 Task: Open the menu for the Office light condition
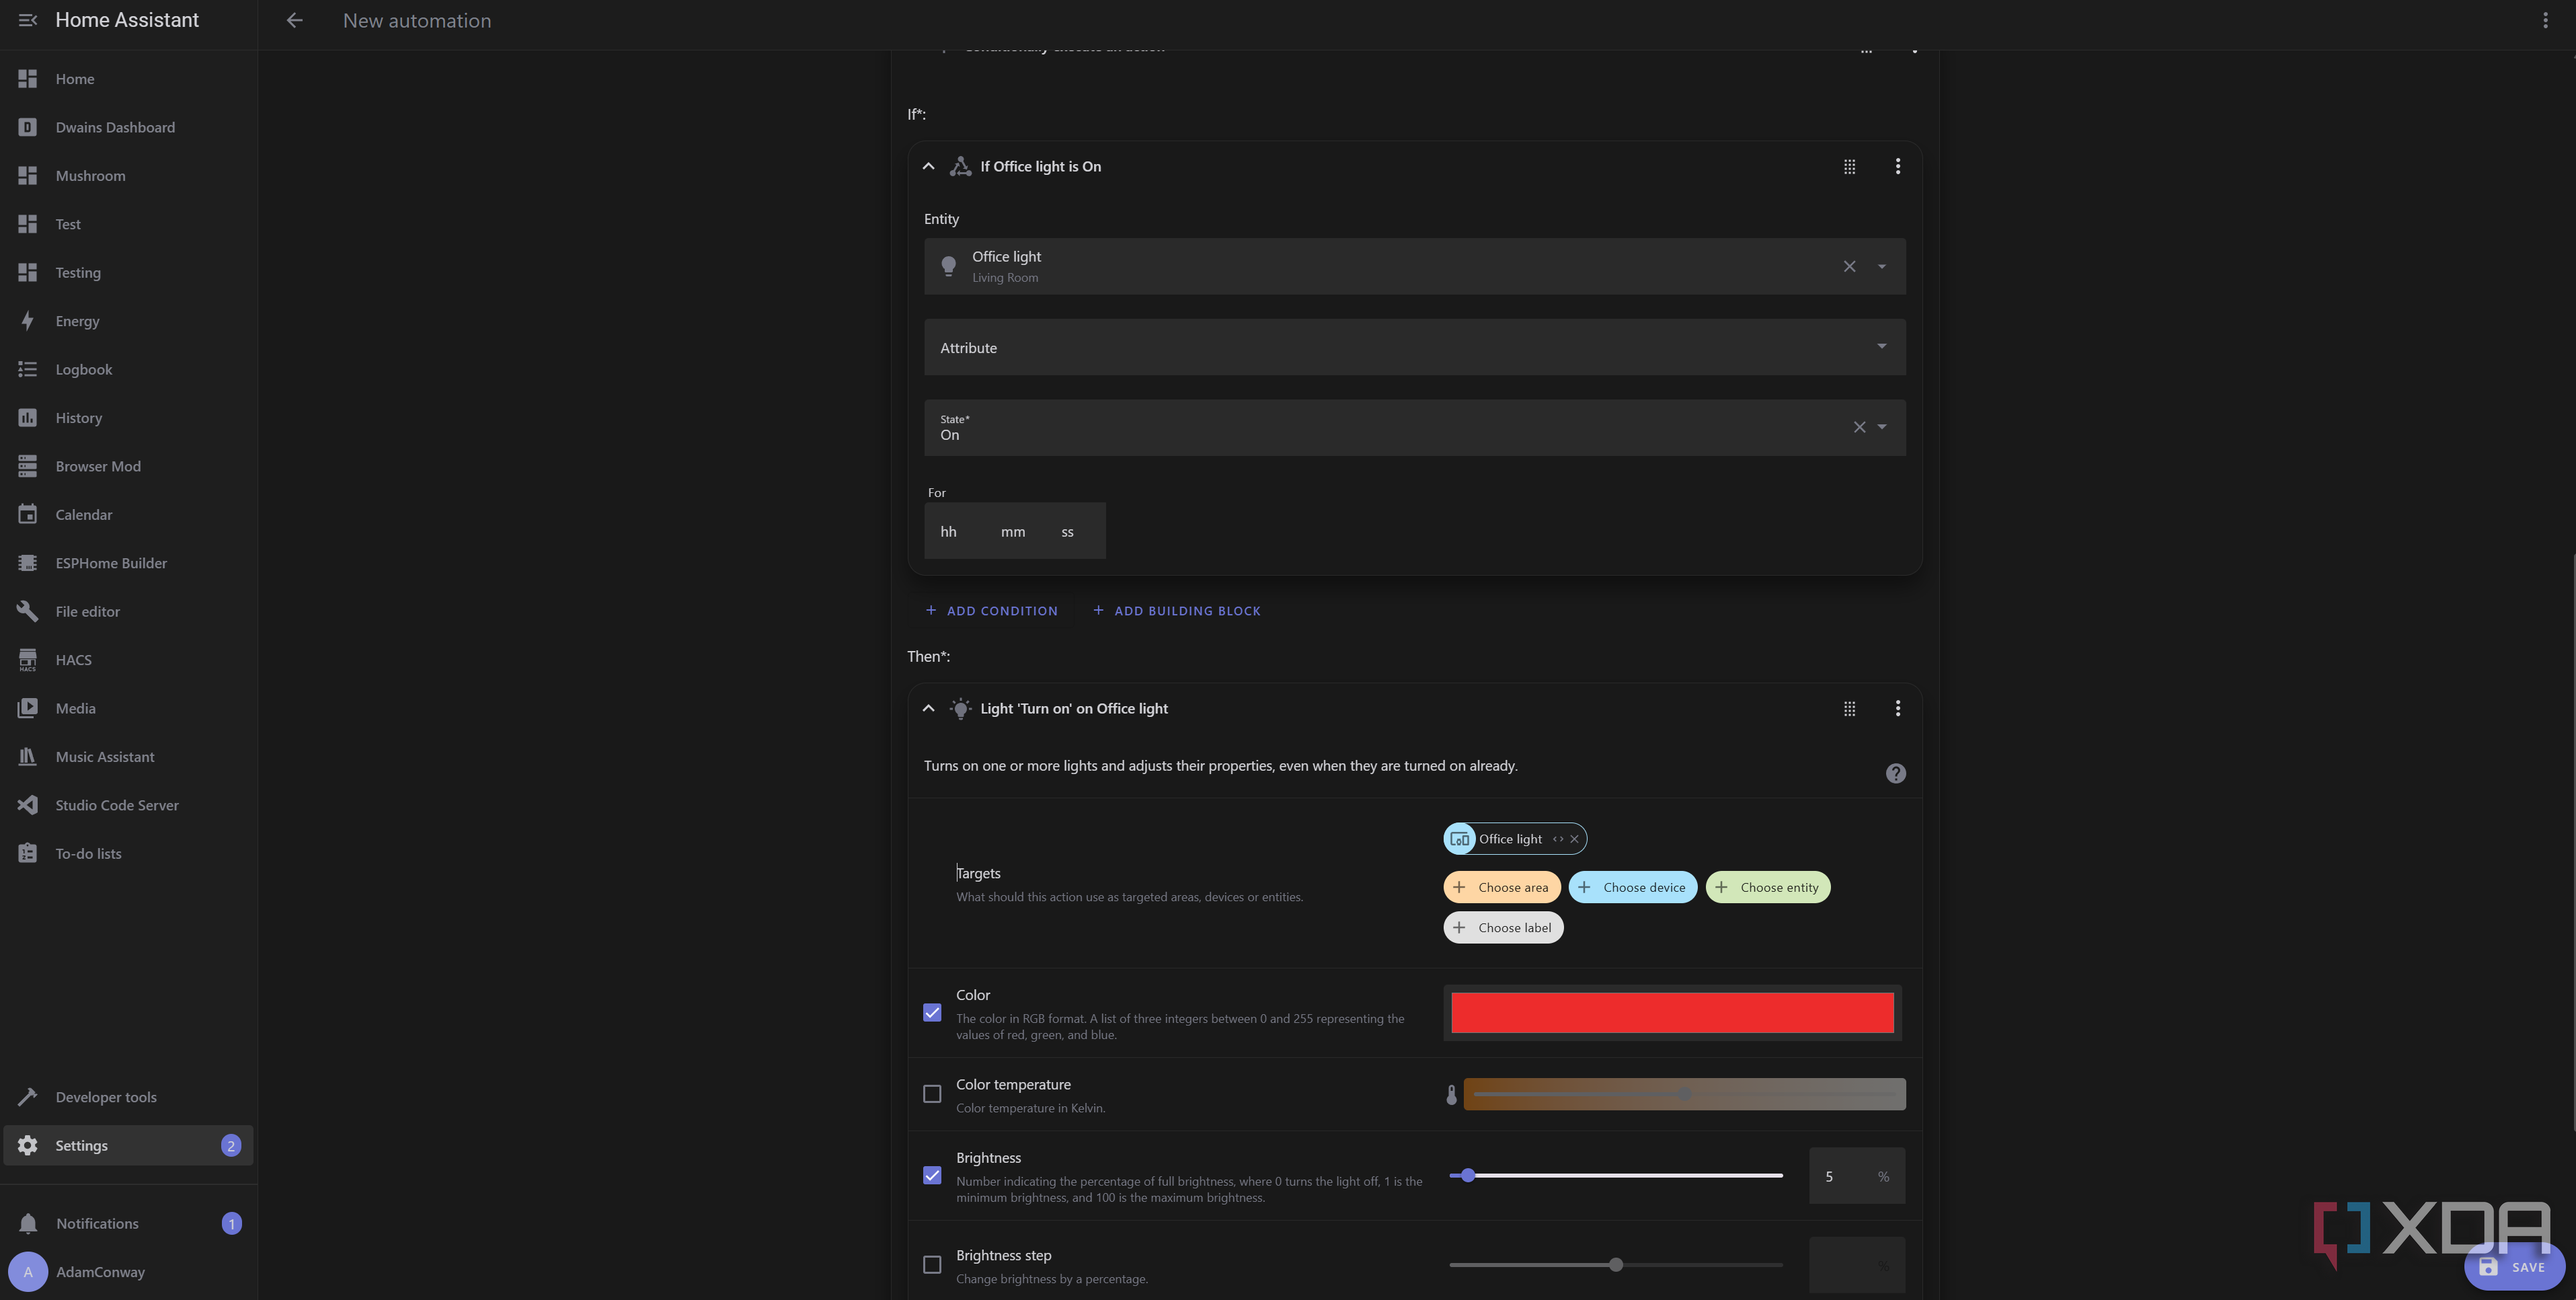click(1897, 167)
